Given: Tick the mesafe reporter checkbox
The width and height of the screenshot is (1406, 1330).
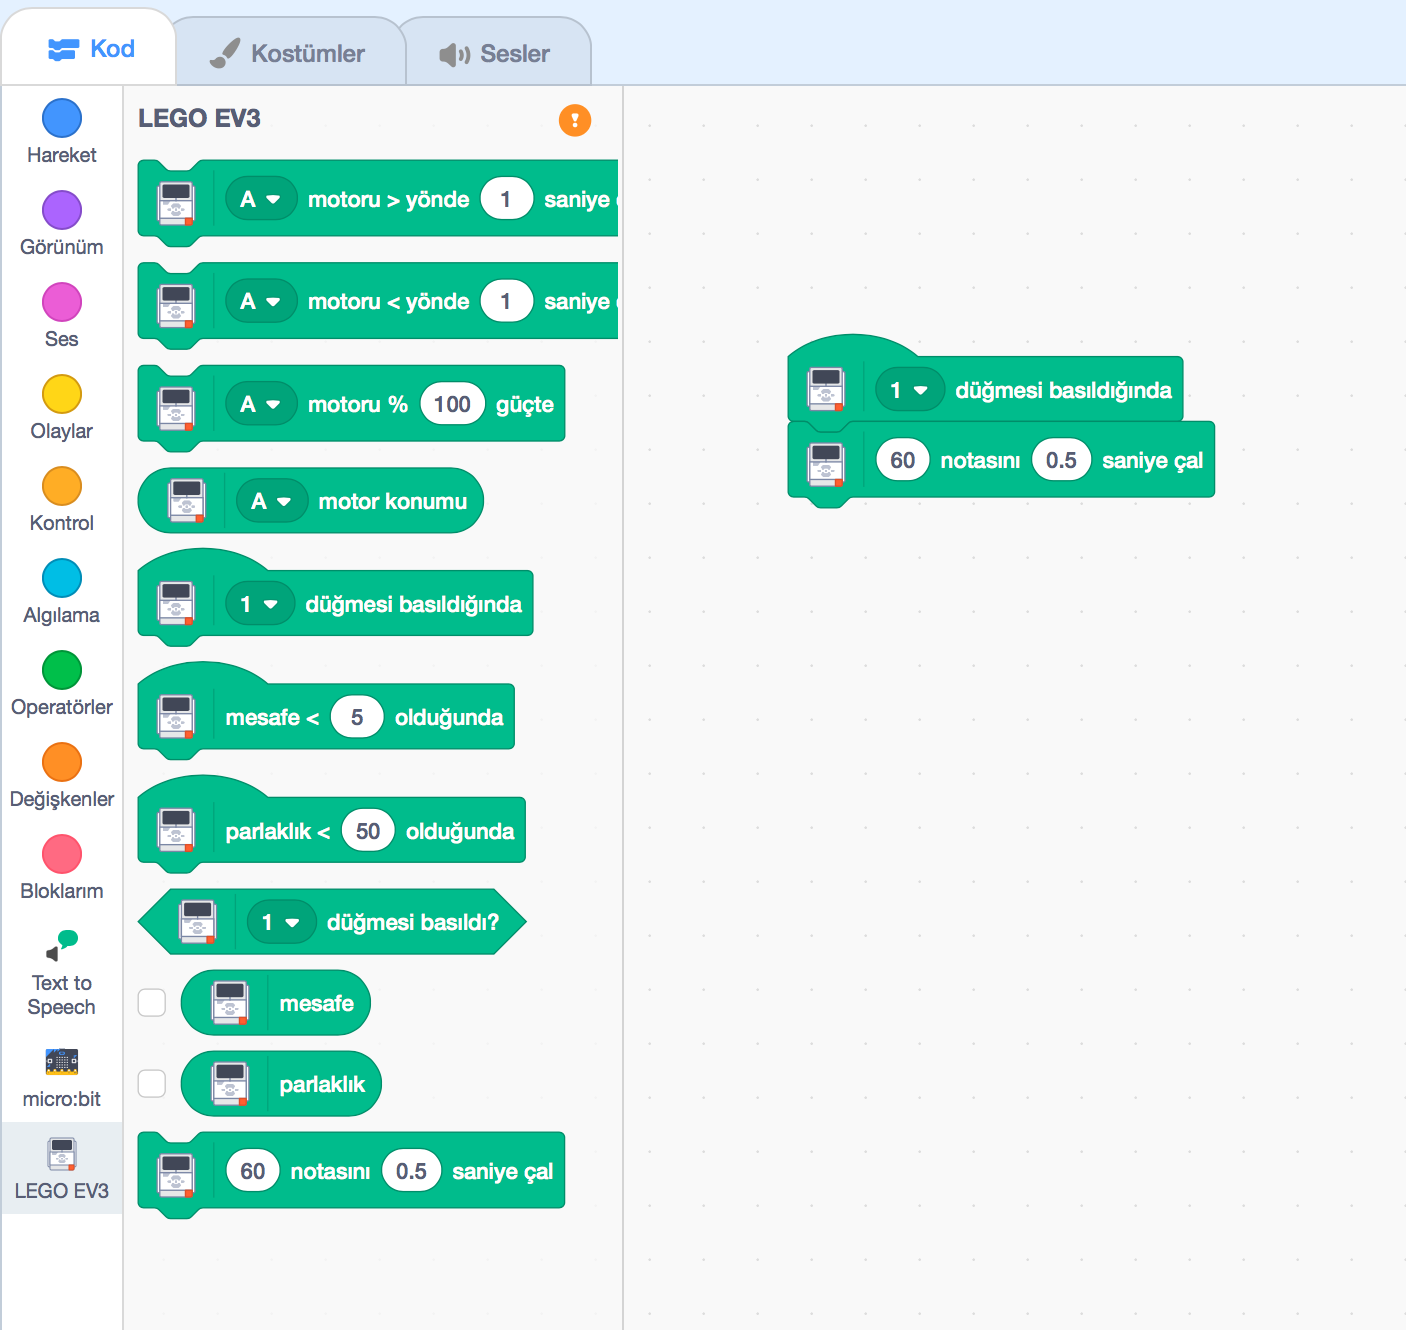Looking at the screenshot, I should point(152,1003).
